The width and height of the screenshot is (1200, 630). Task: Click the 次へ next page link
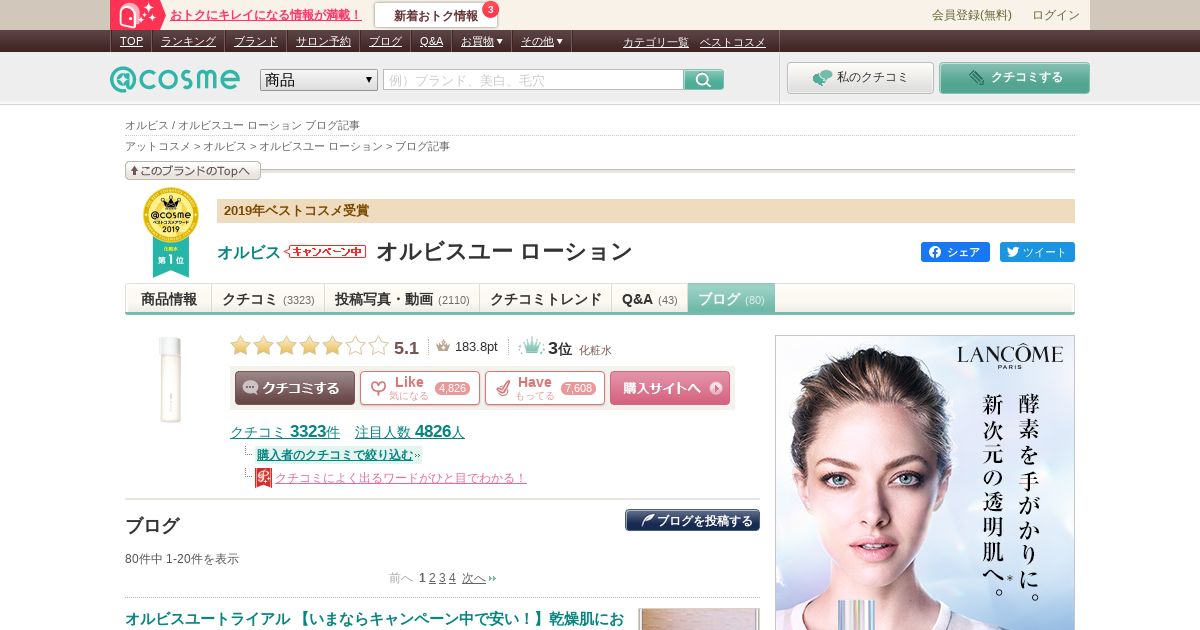(x=474, y=578)
